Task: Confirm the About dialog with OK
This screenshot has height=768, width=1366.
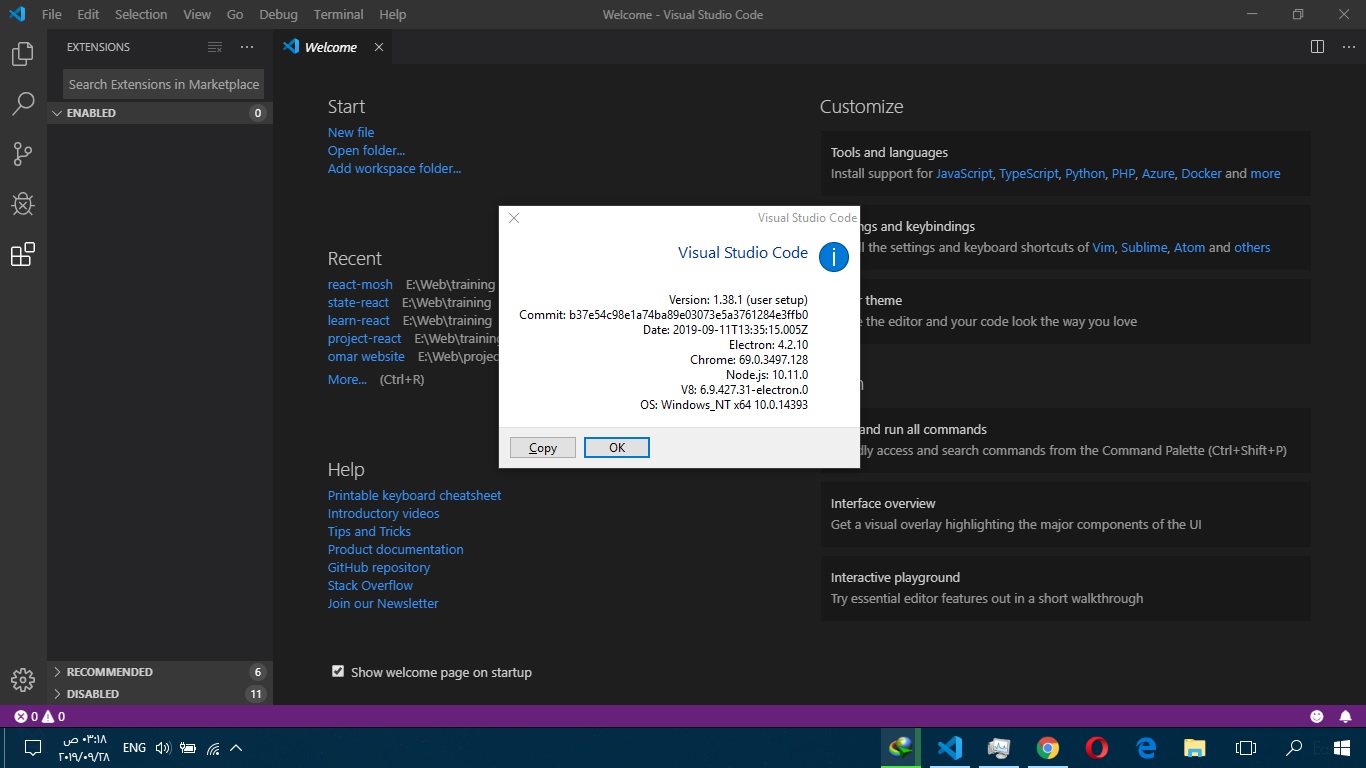Action: tap(617, 447)
